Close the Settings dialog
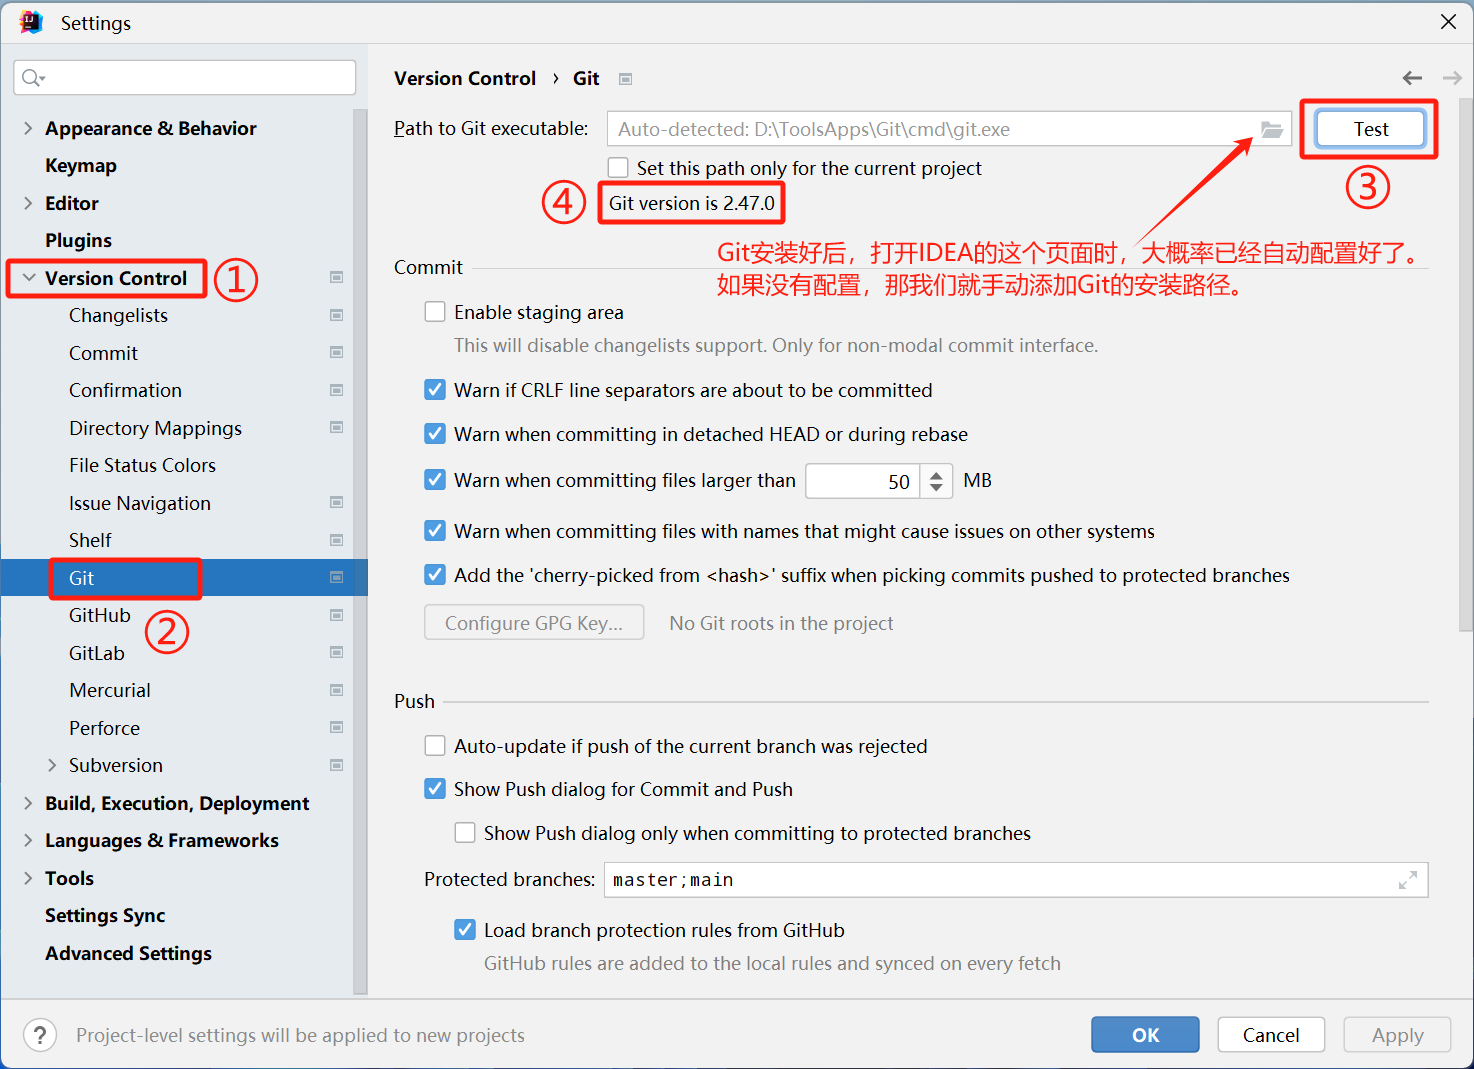The image size is (1474, 1069). [x=1448, y=22]
